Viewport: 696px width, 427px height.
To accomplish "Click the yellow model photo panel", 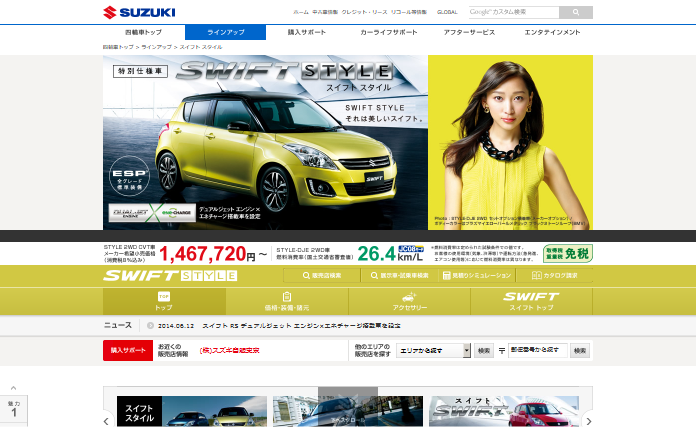I will [510, 142].
